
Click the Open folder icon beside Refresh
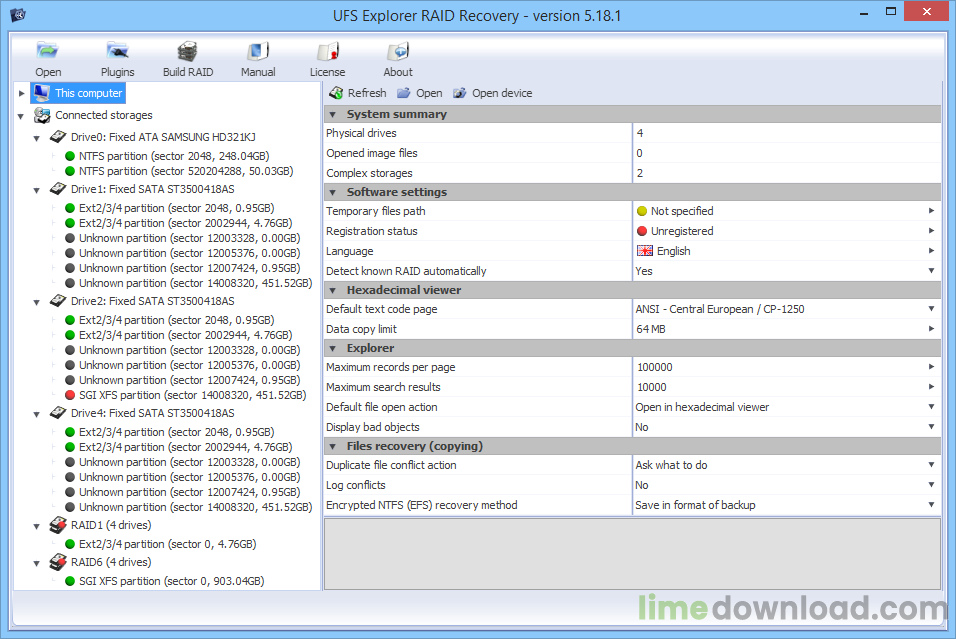(x=404, y=93)
